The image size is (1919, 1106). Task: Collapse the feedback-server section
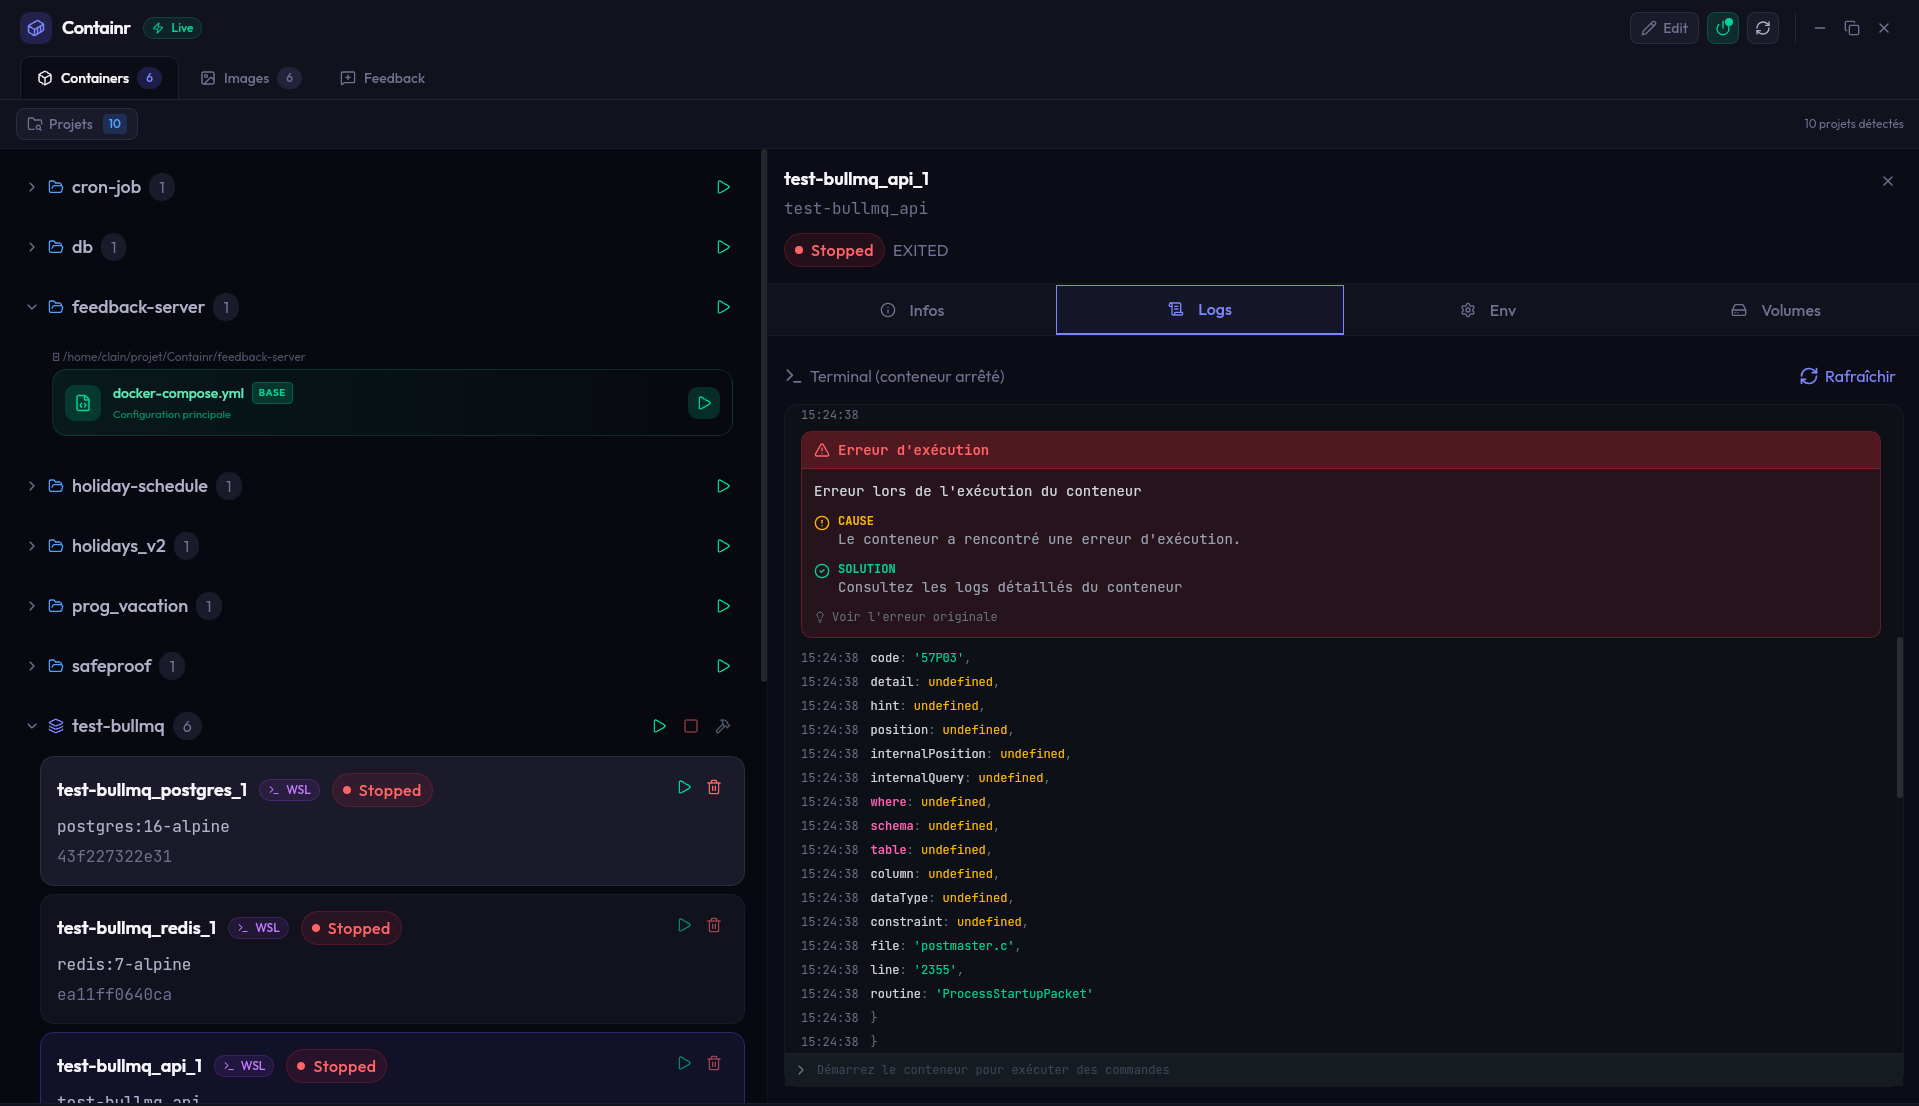coord(31,307)
